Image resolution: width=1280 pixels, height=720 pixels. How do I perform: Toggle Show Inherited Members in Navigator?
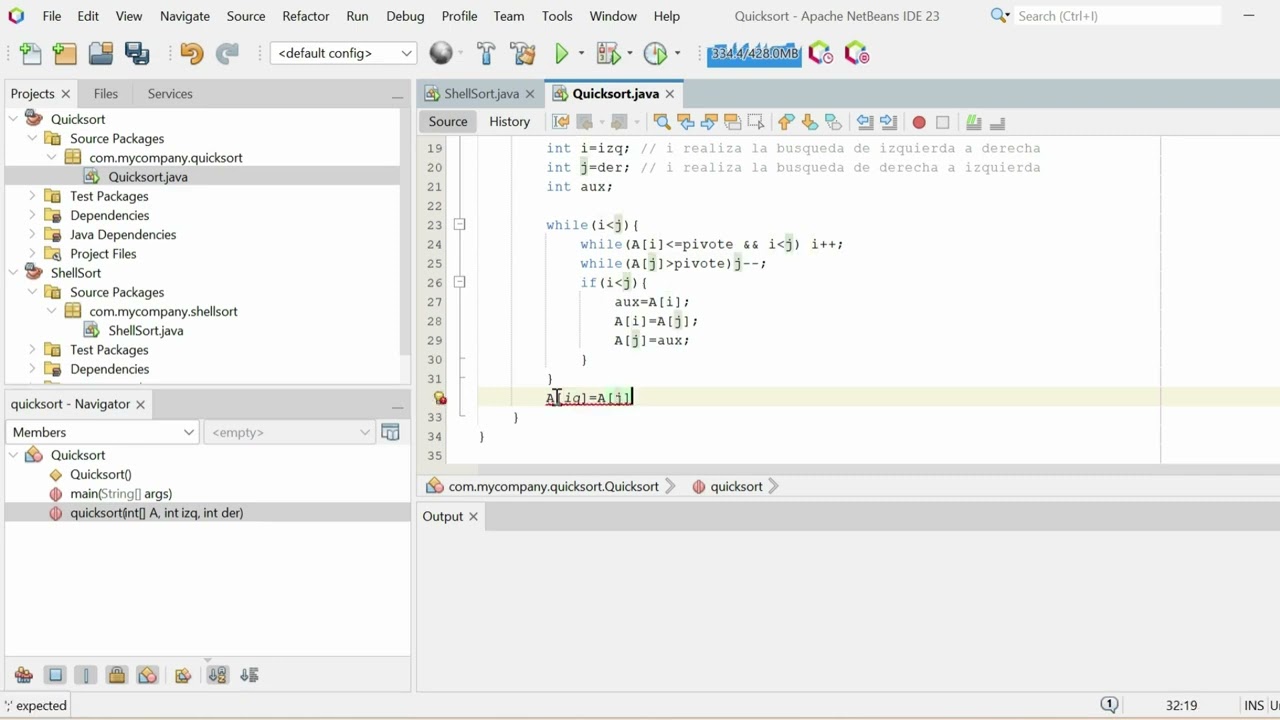tap(24, 675)
